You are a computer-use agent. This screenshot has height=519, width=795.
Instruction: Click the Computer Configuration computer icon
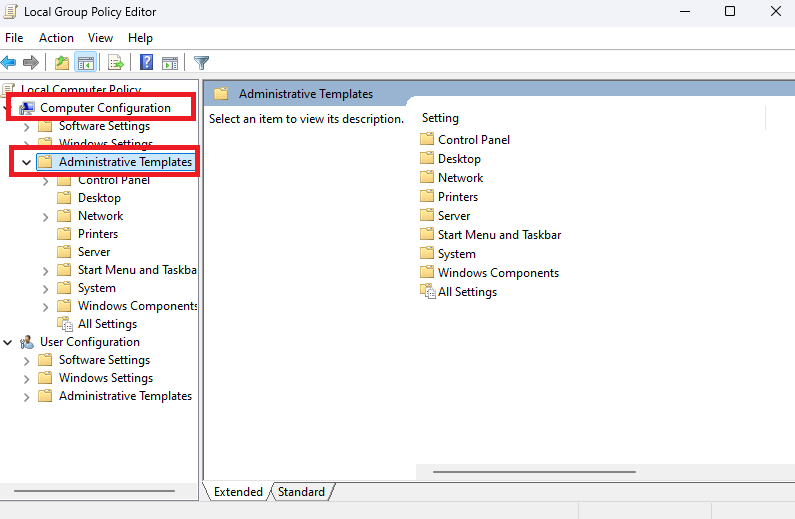coord(27,108)
